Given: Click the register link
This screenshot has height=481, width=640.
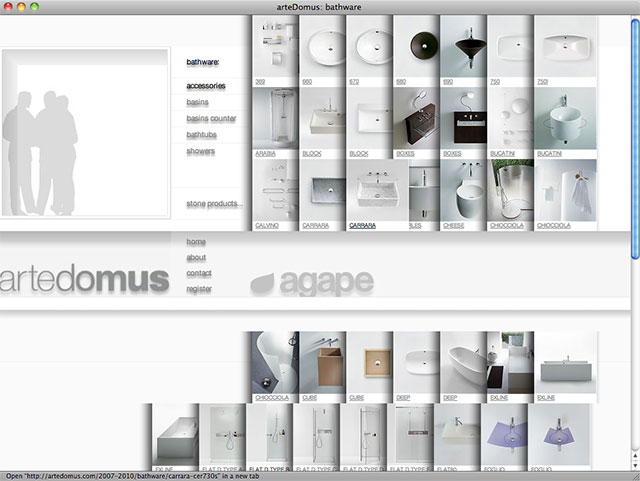Looking at the screenshot, I should tap(199, 289).
